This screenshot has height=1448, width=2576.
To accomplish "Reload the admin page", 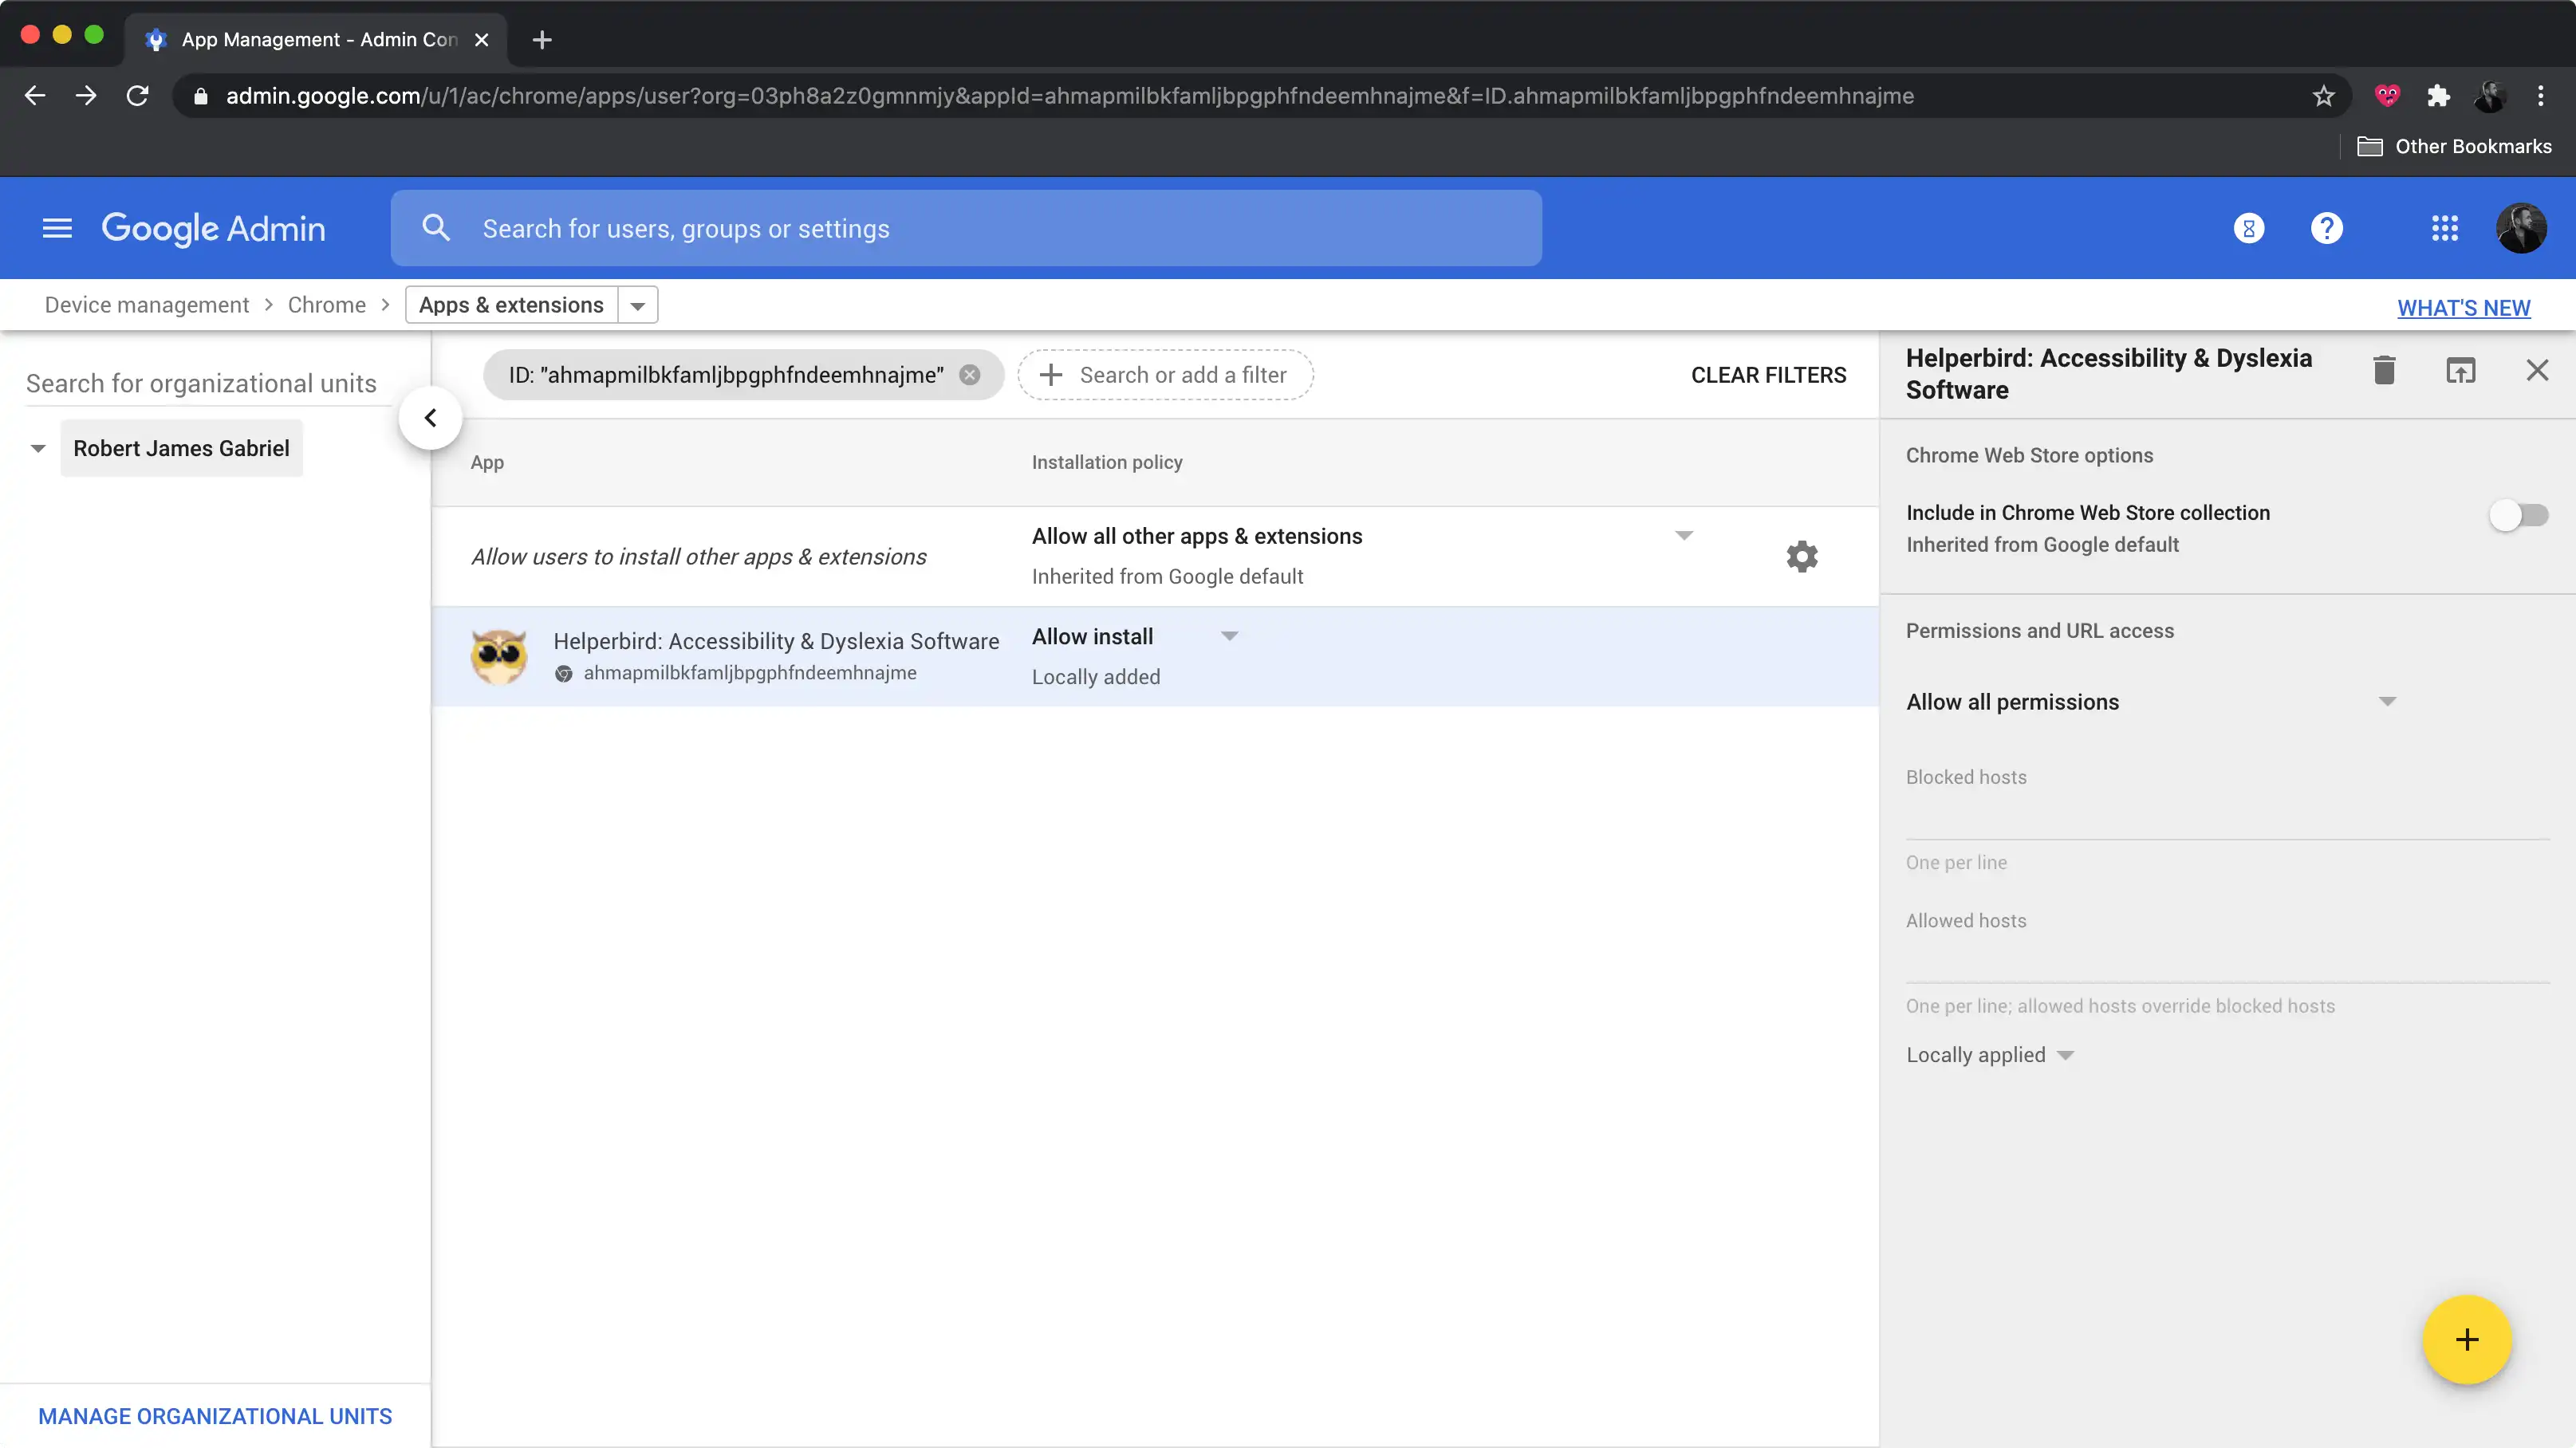I will coord(138,95).
